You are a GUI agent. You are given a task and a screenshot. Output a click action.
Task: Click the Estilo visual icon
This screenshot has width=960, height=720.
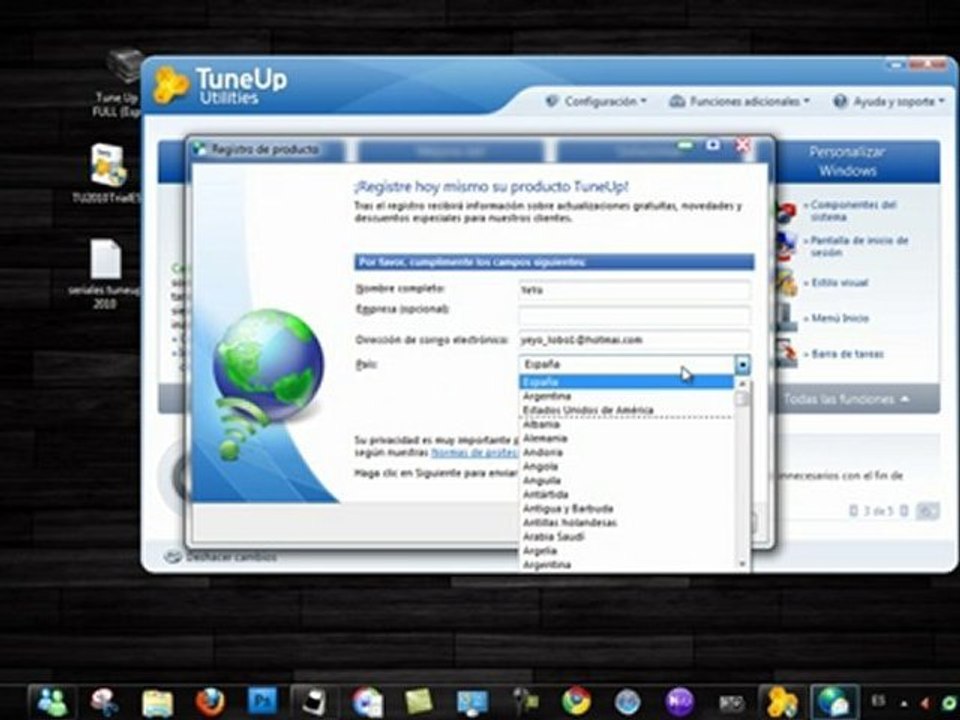coord(786,282)
